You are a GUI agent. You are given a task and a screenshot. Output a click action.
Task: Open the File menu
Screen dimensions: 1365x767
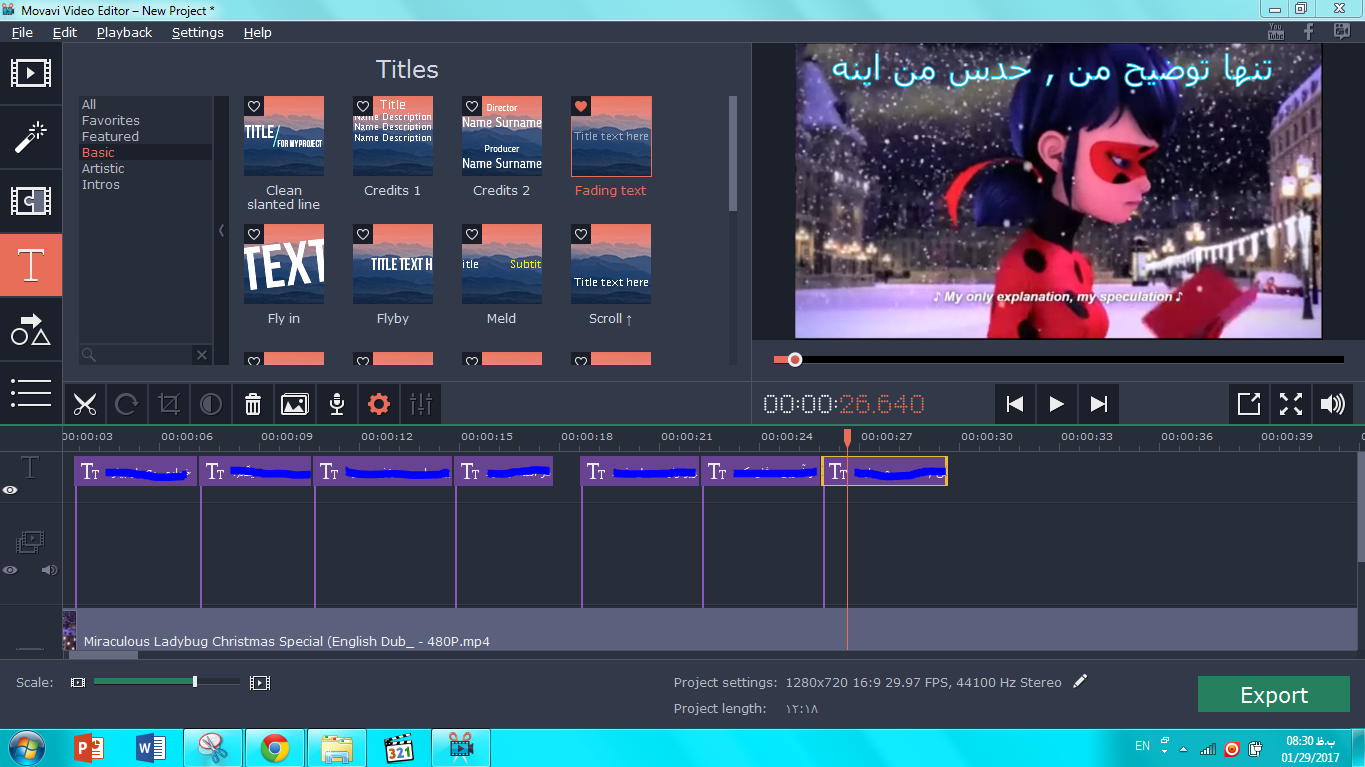click(22, 32)
